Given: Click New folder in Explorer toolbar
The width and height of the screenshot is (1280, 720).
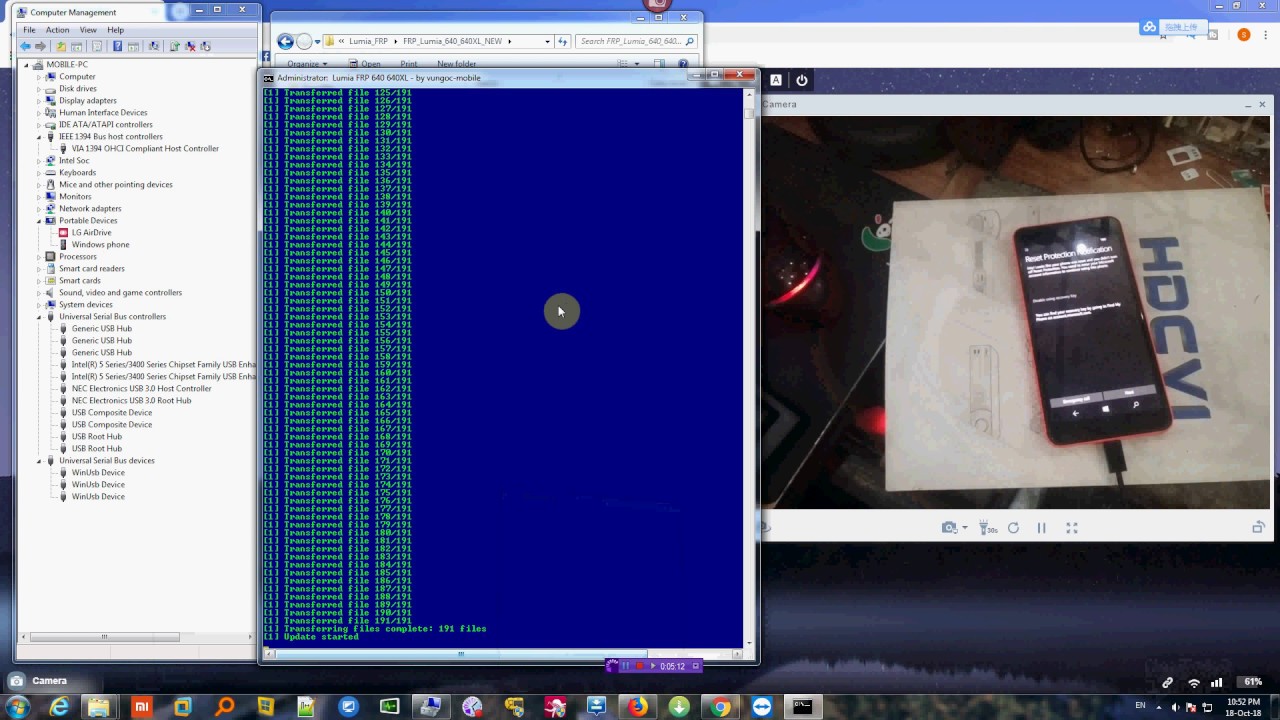Looking at the screenshot, I should [457, 64].
